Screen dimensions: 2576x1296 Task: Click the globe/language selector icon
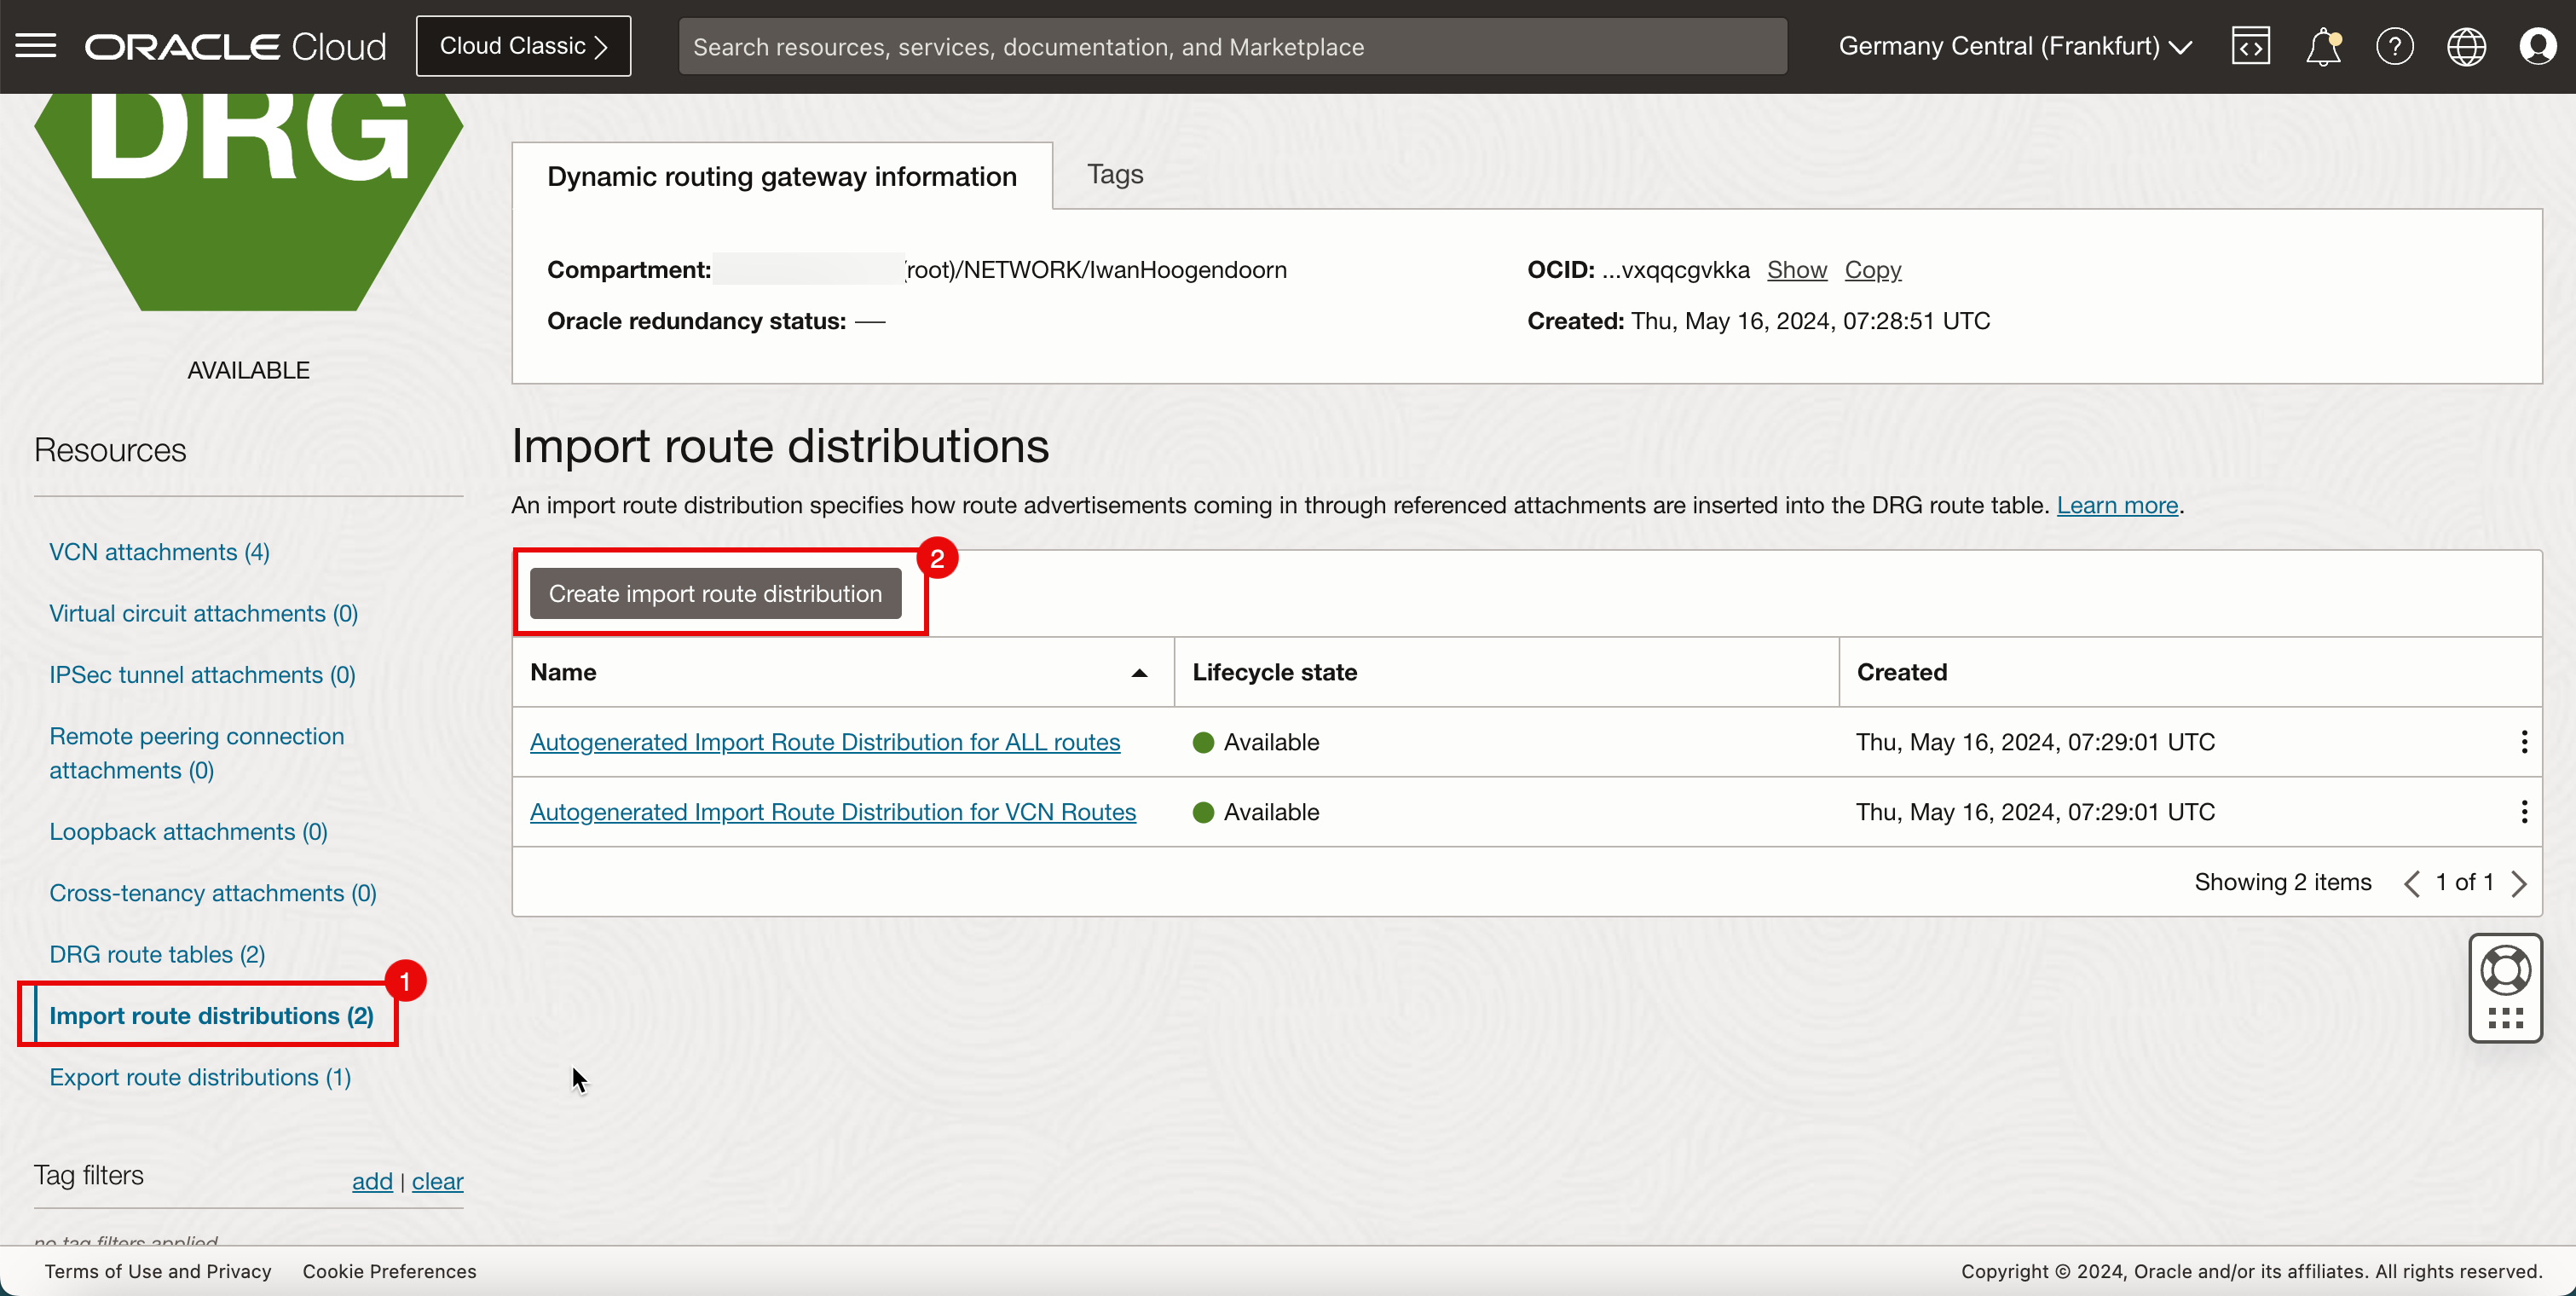coord(2467,46)
